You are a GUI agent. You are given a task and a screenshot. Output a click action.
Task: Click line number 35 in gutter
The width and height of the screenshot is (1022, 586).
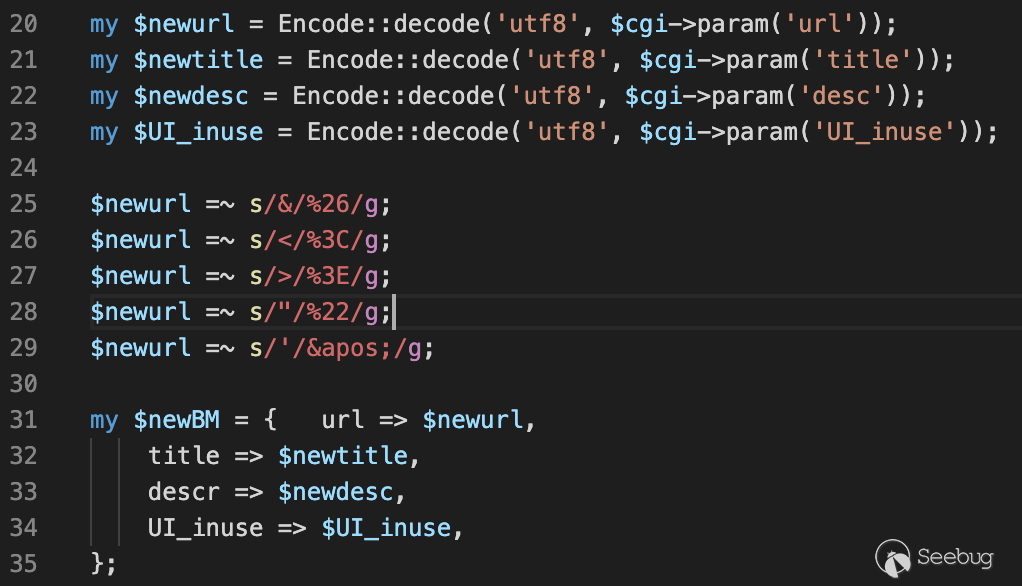[23, 564]
